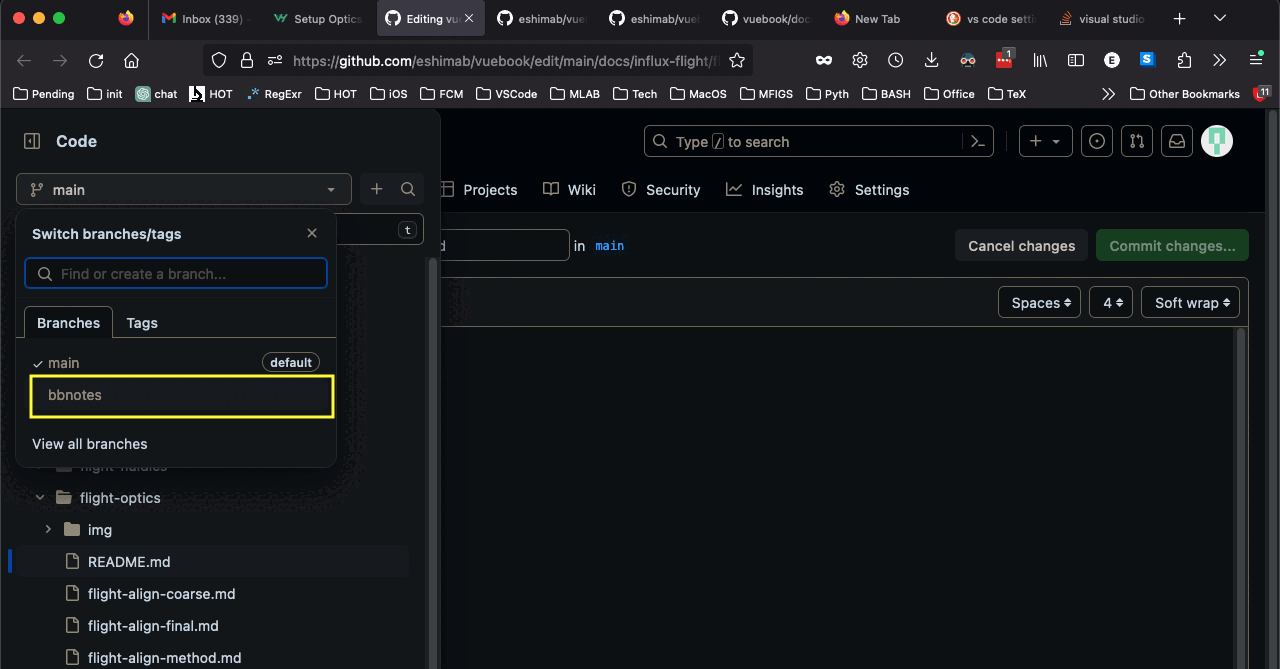Open the red extension icon with badge 1
Image resolution: width=1280 pixels, height=669 pixels.
coord(1004,59)
